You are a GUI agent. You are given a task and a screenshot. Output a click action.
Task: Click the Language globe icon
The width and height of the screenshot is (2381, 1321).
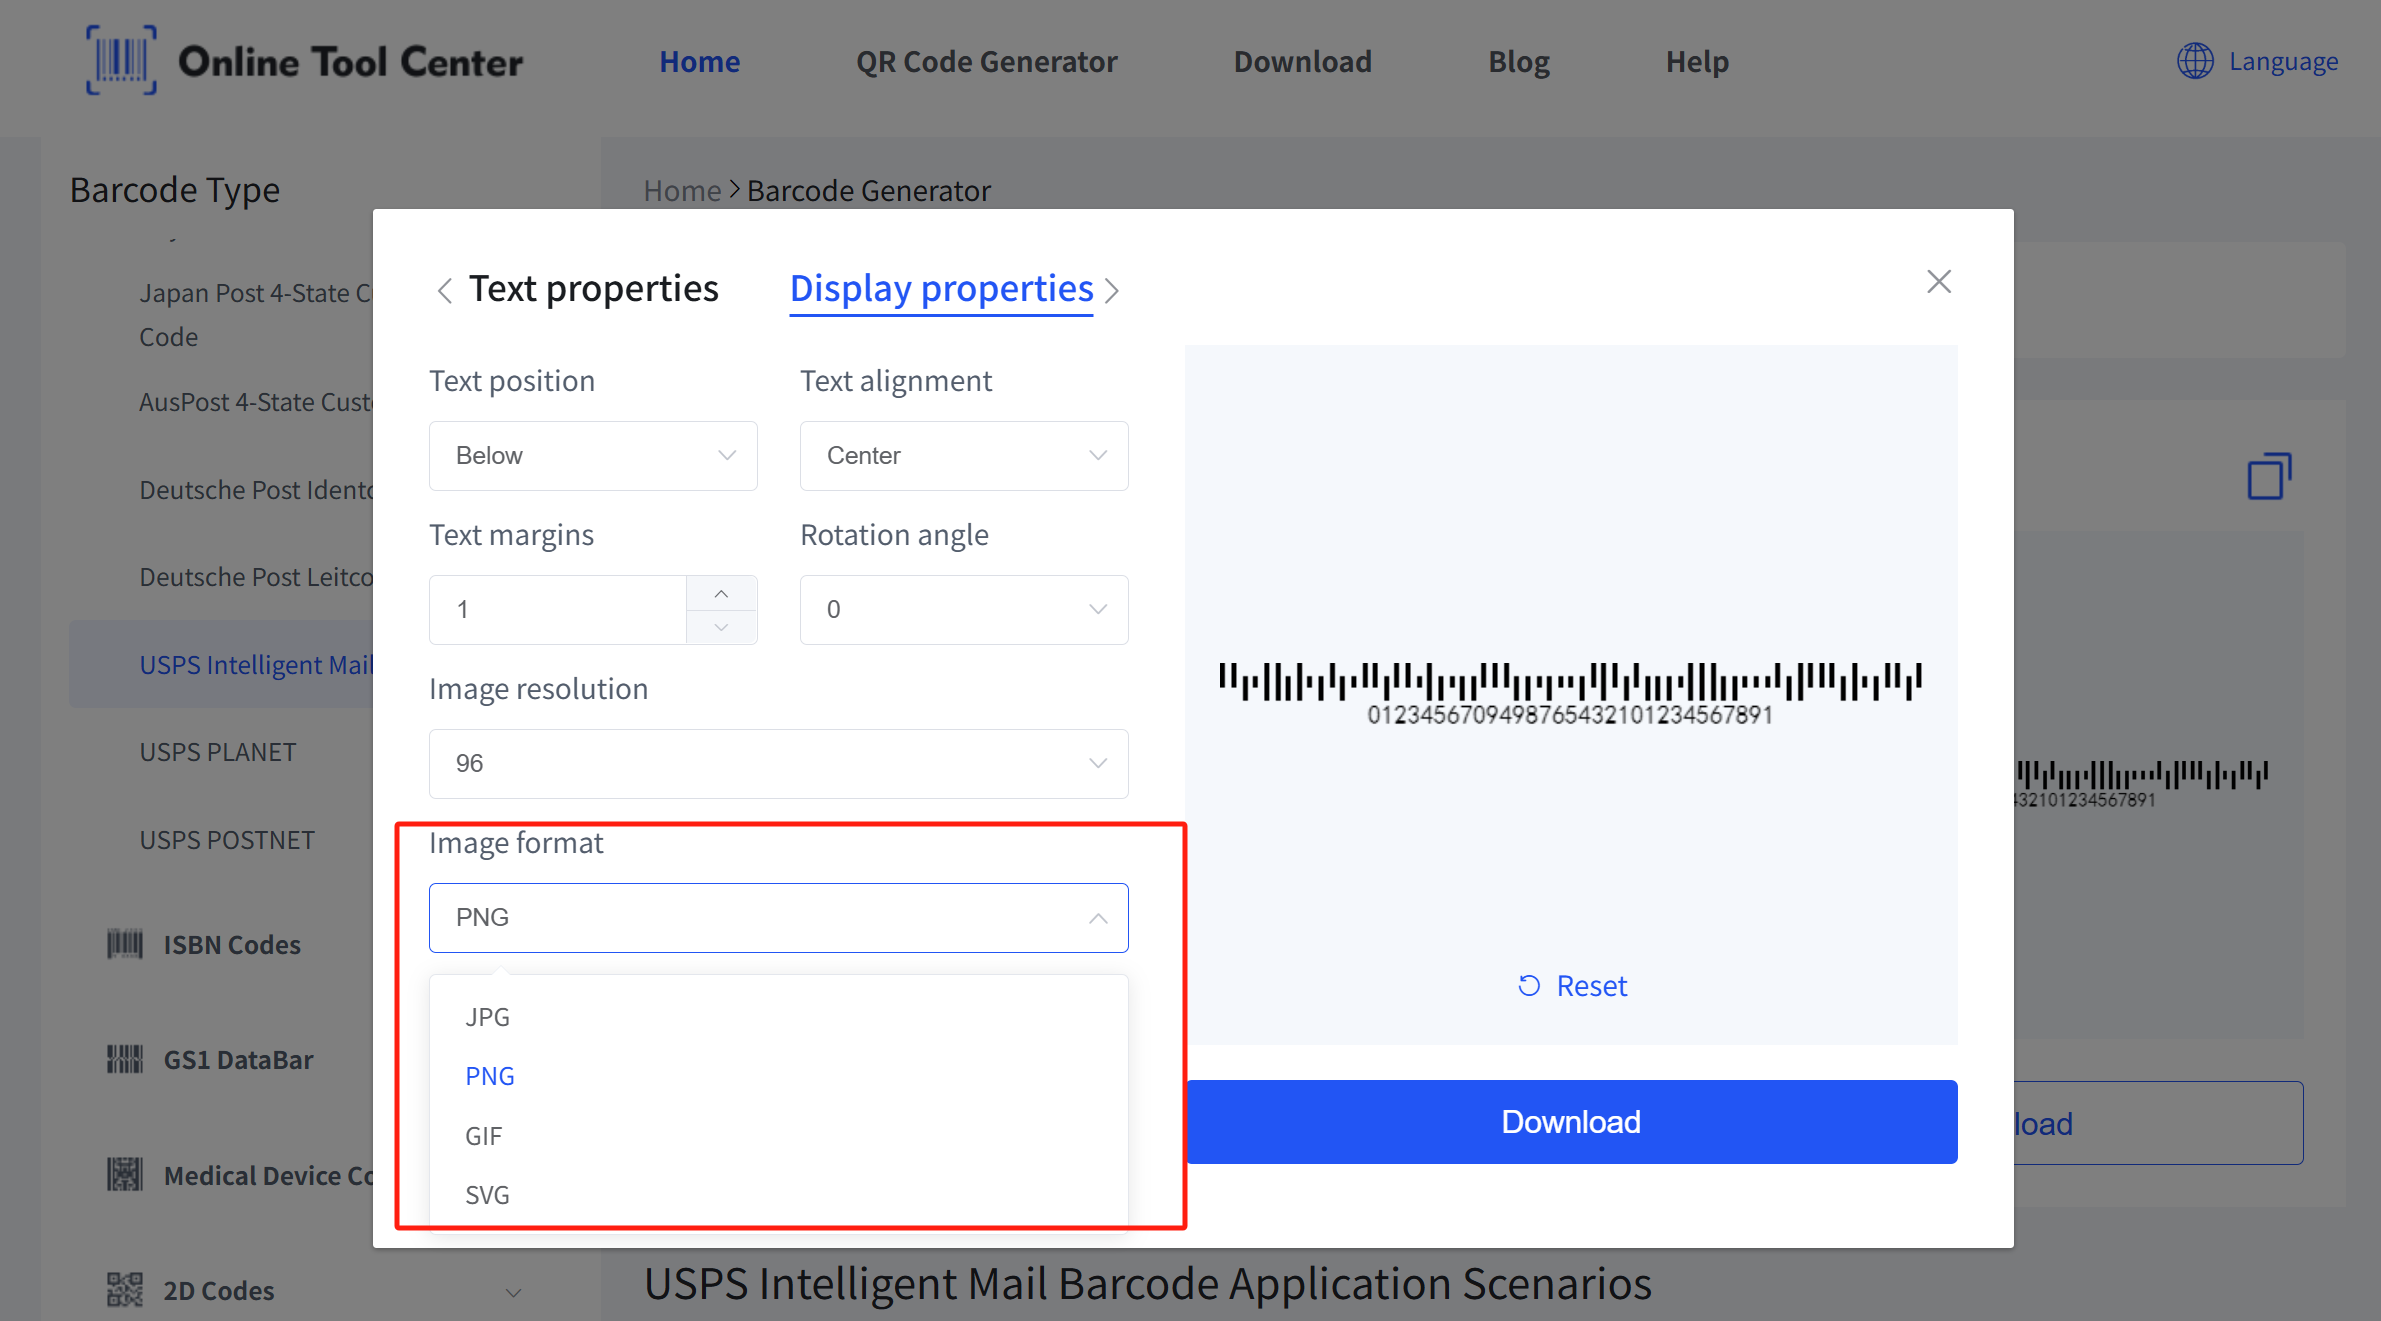2195,61
